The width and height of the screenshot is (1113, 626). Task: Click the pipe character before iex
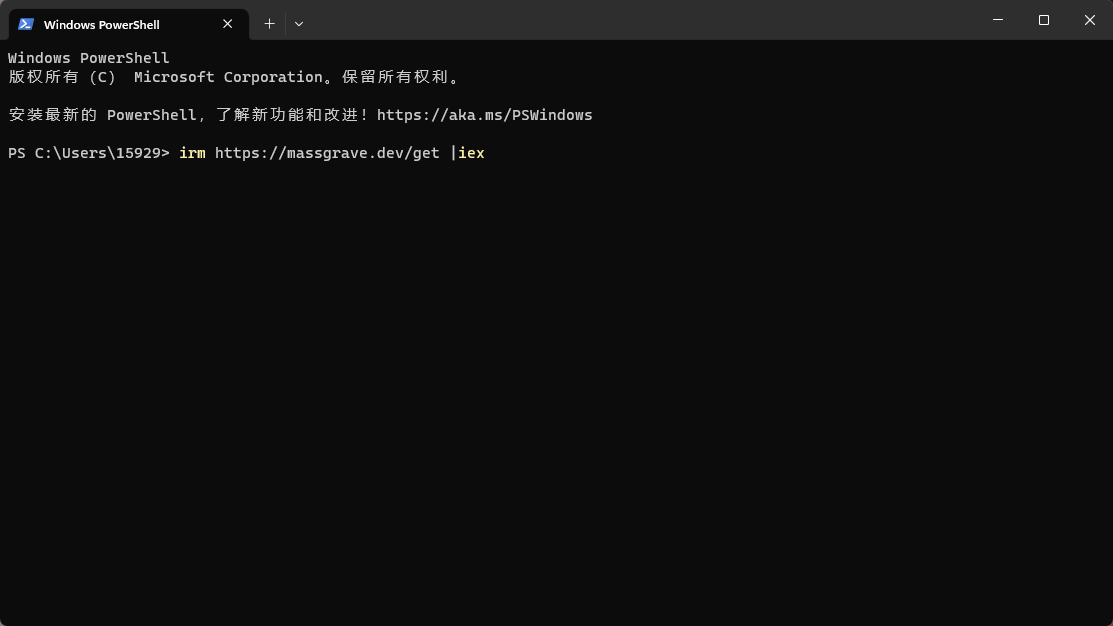(453, 153)
